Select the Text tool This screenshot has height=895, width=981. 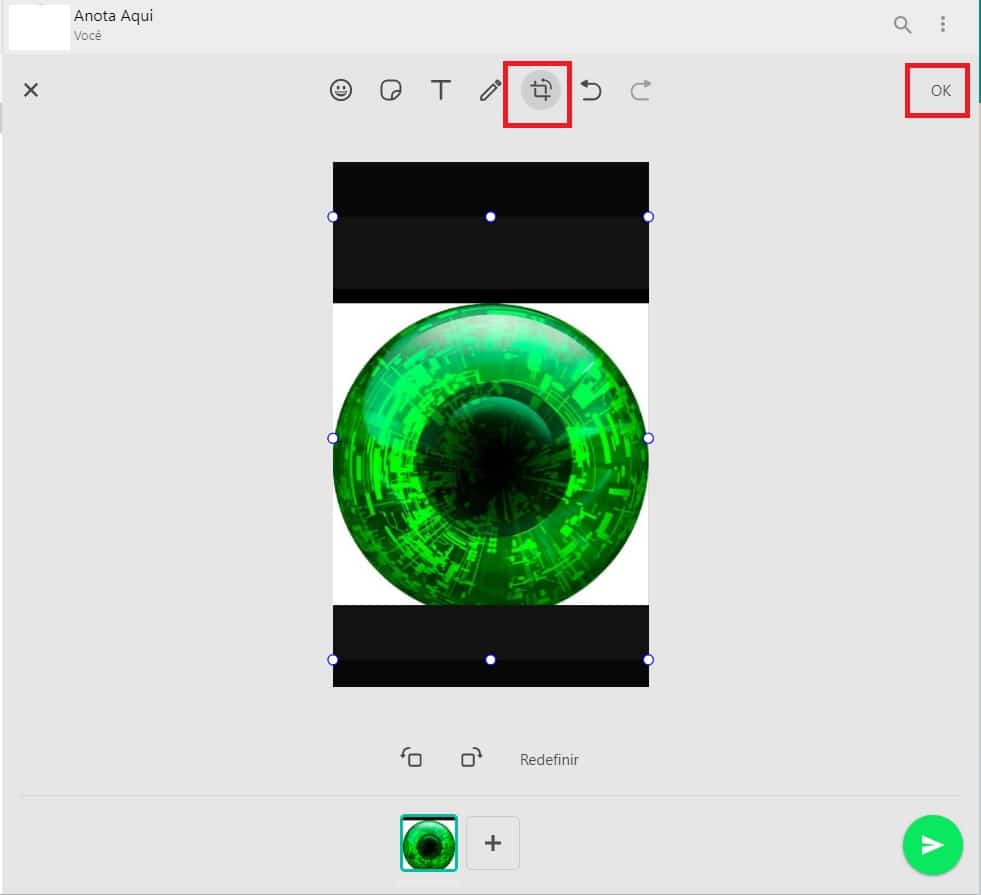pyautogui.click(x=440, y=90)
